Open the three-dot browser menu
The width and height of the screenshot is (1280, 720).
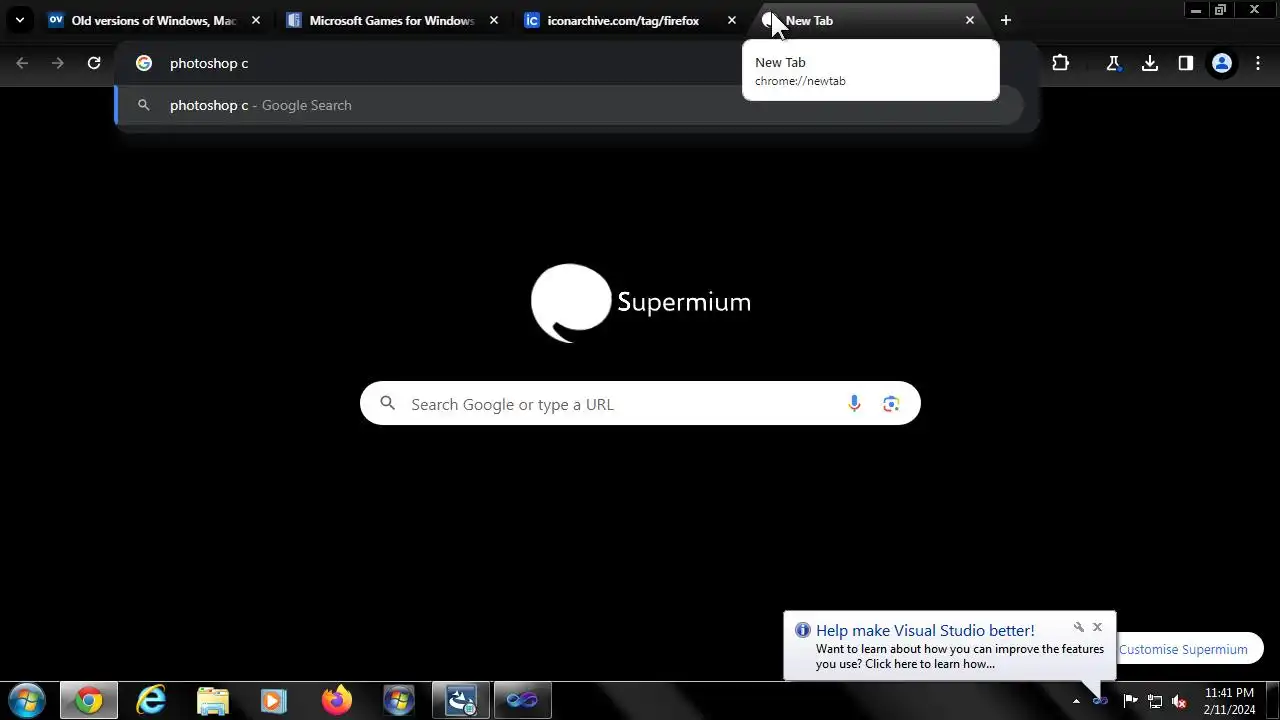1258,63
